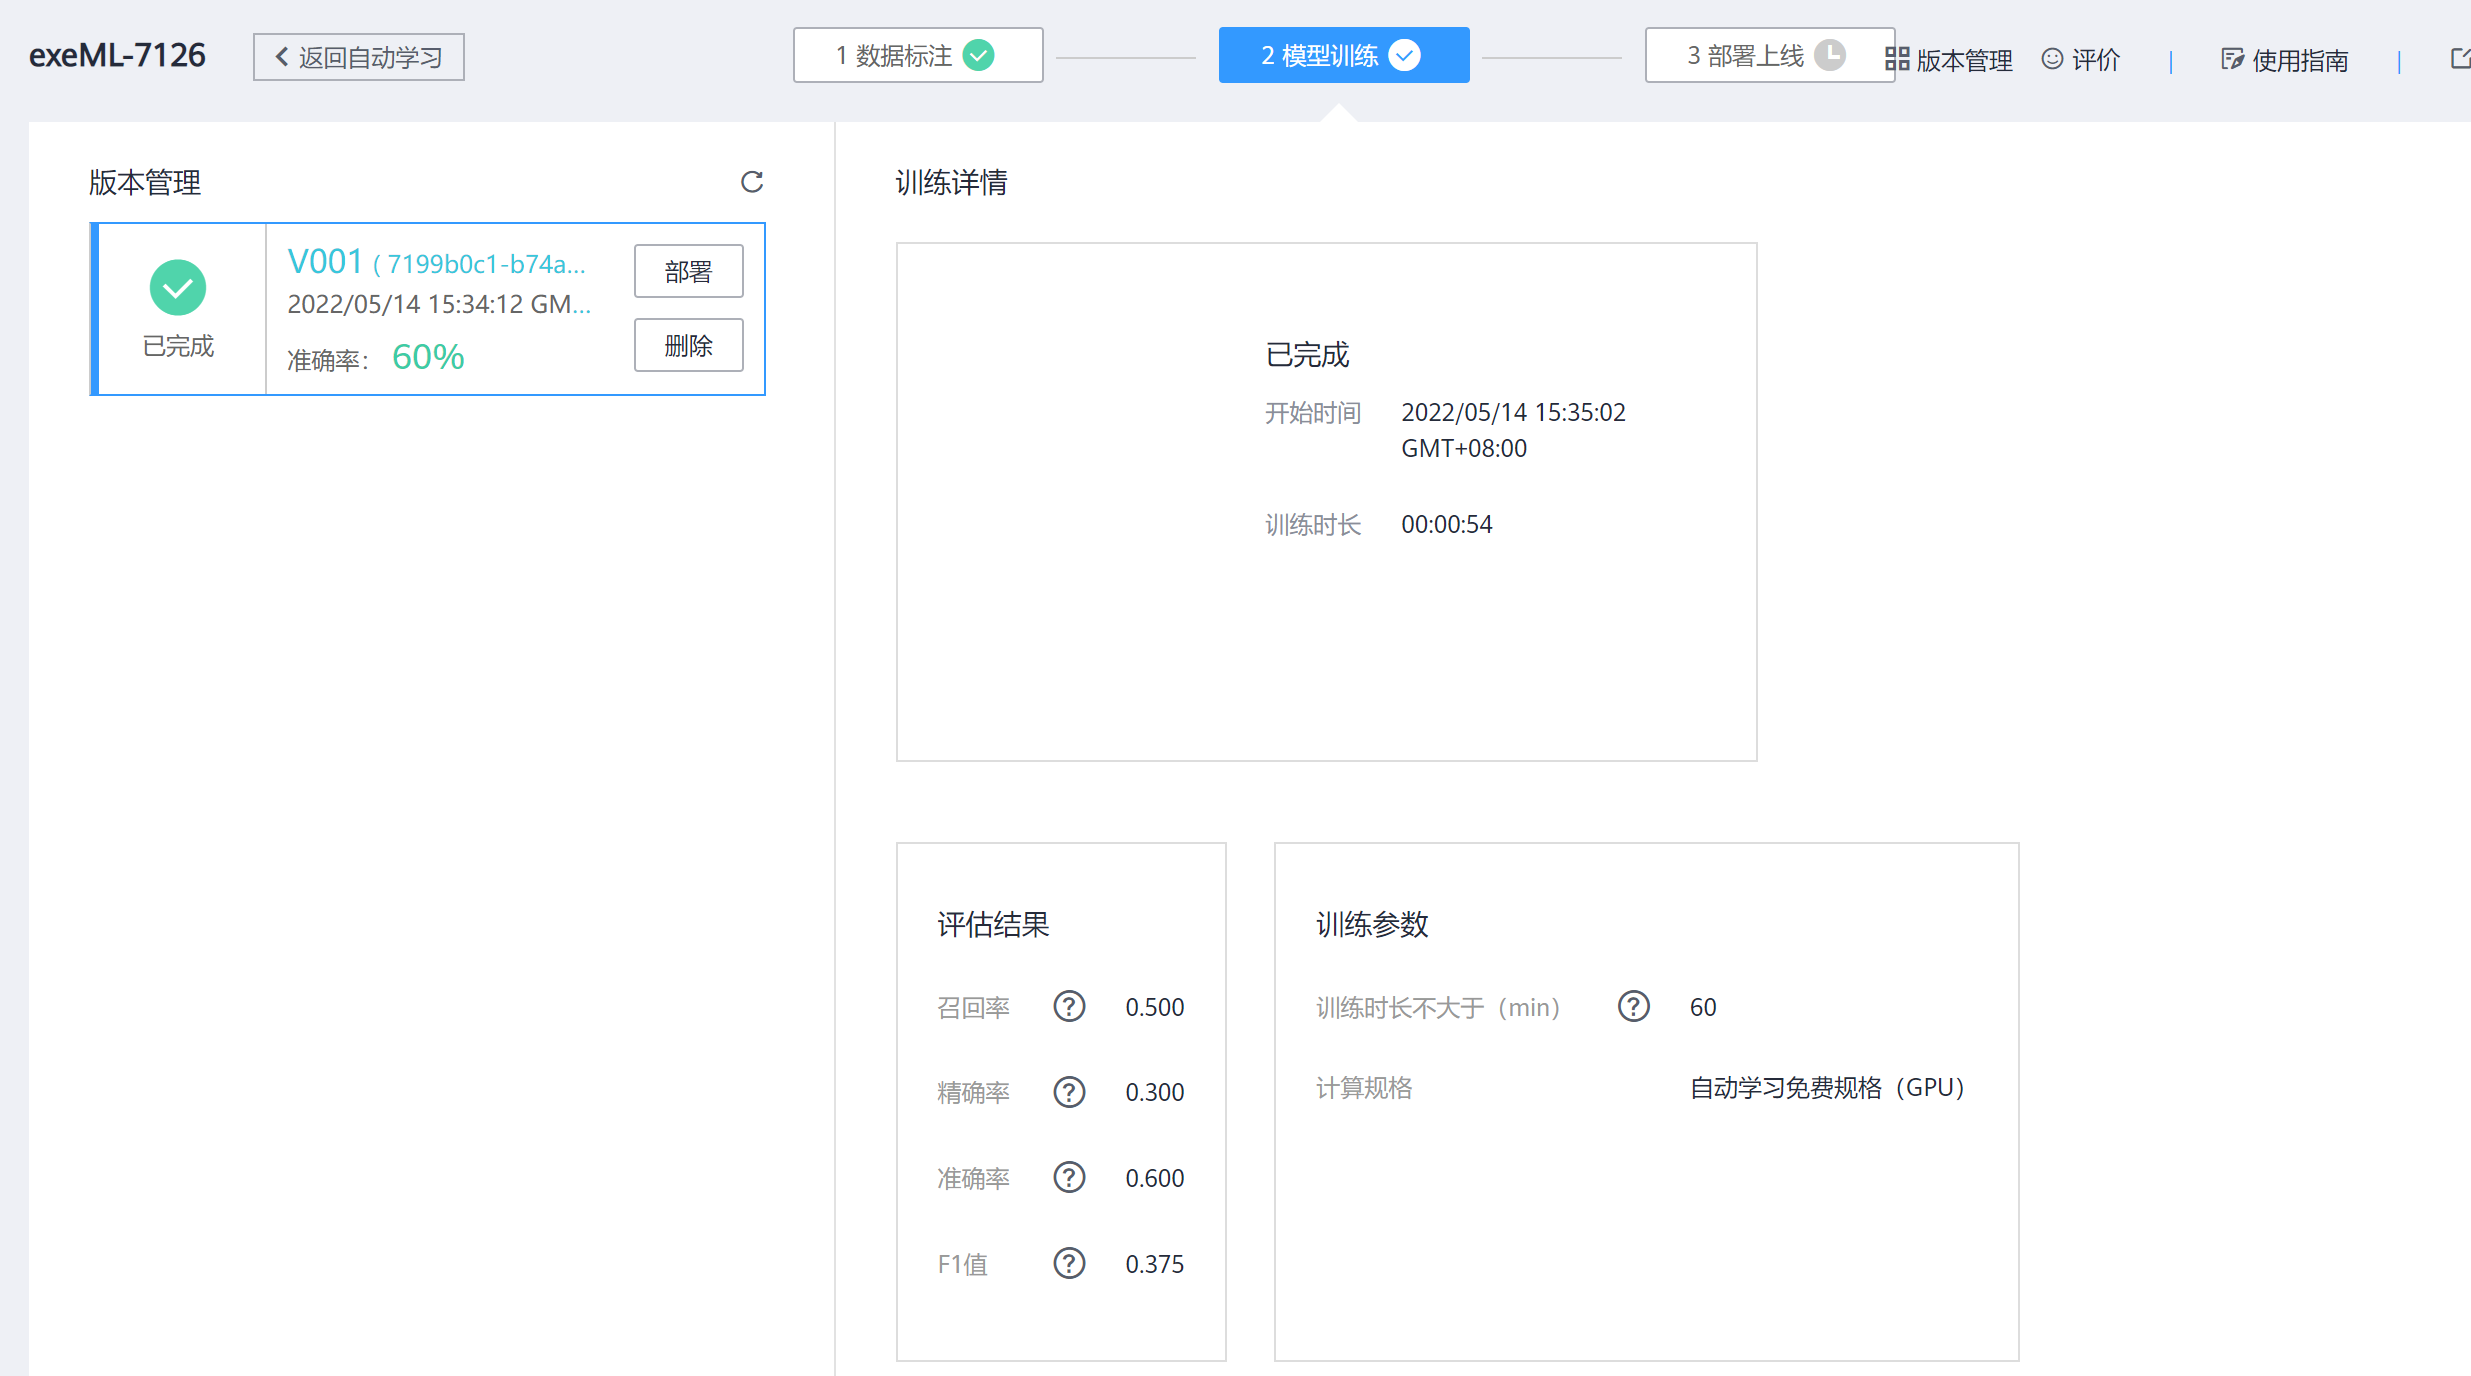Click the 训练时长 label in details card
Screen dimensions: 2471x1376
[x=1313, y=524]
